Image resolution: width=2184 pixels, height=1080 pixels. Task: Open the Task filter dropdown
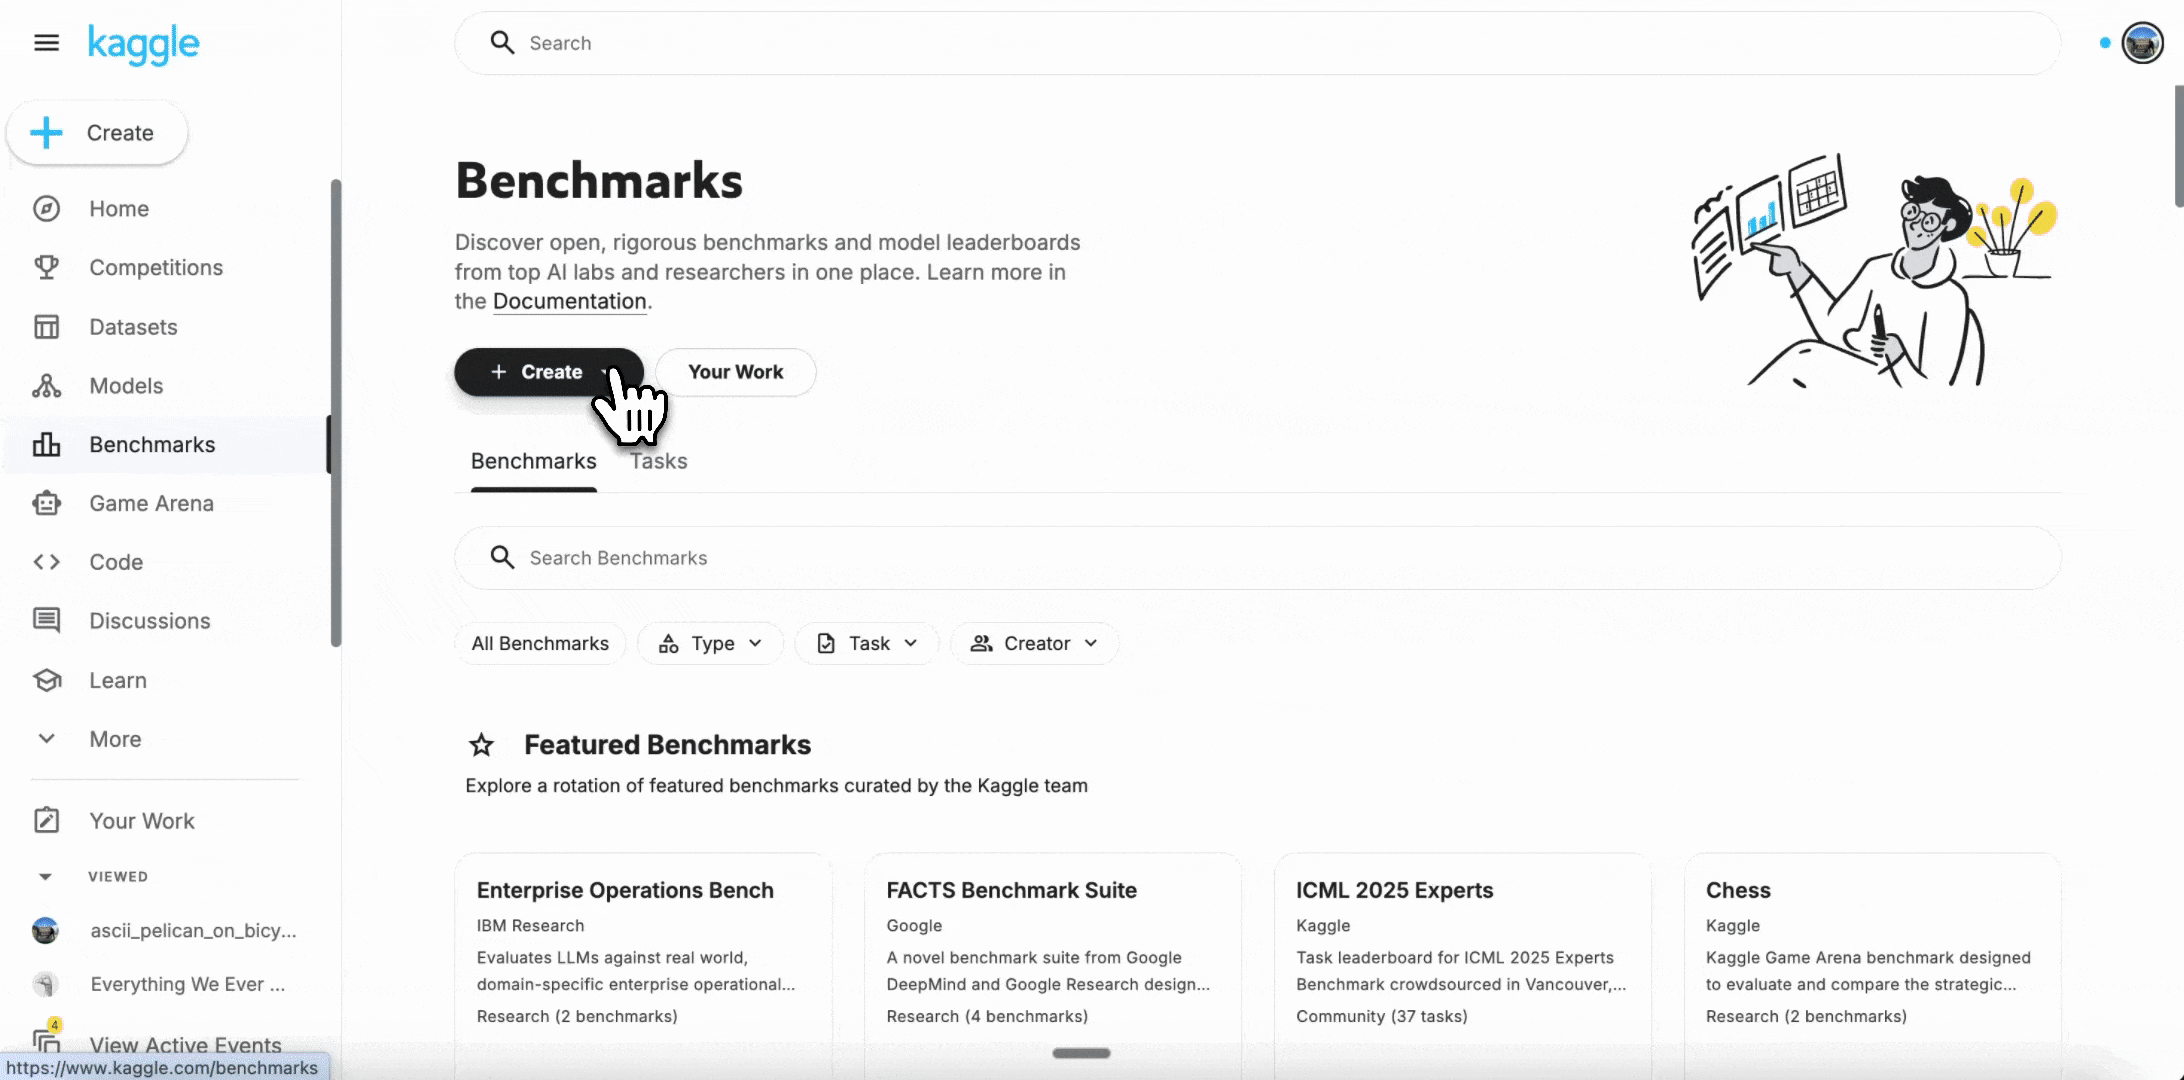(866, 643)
